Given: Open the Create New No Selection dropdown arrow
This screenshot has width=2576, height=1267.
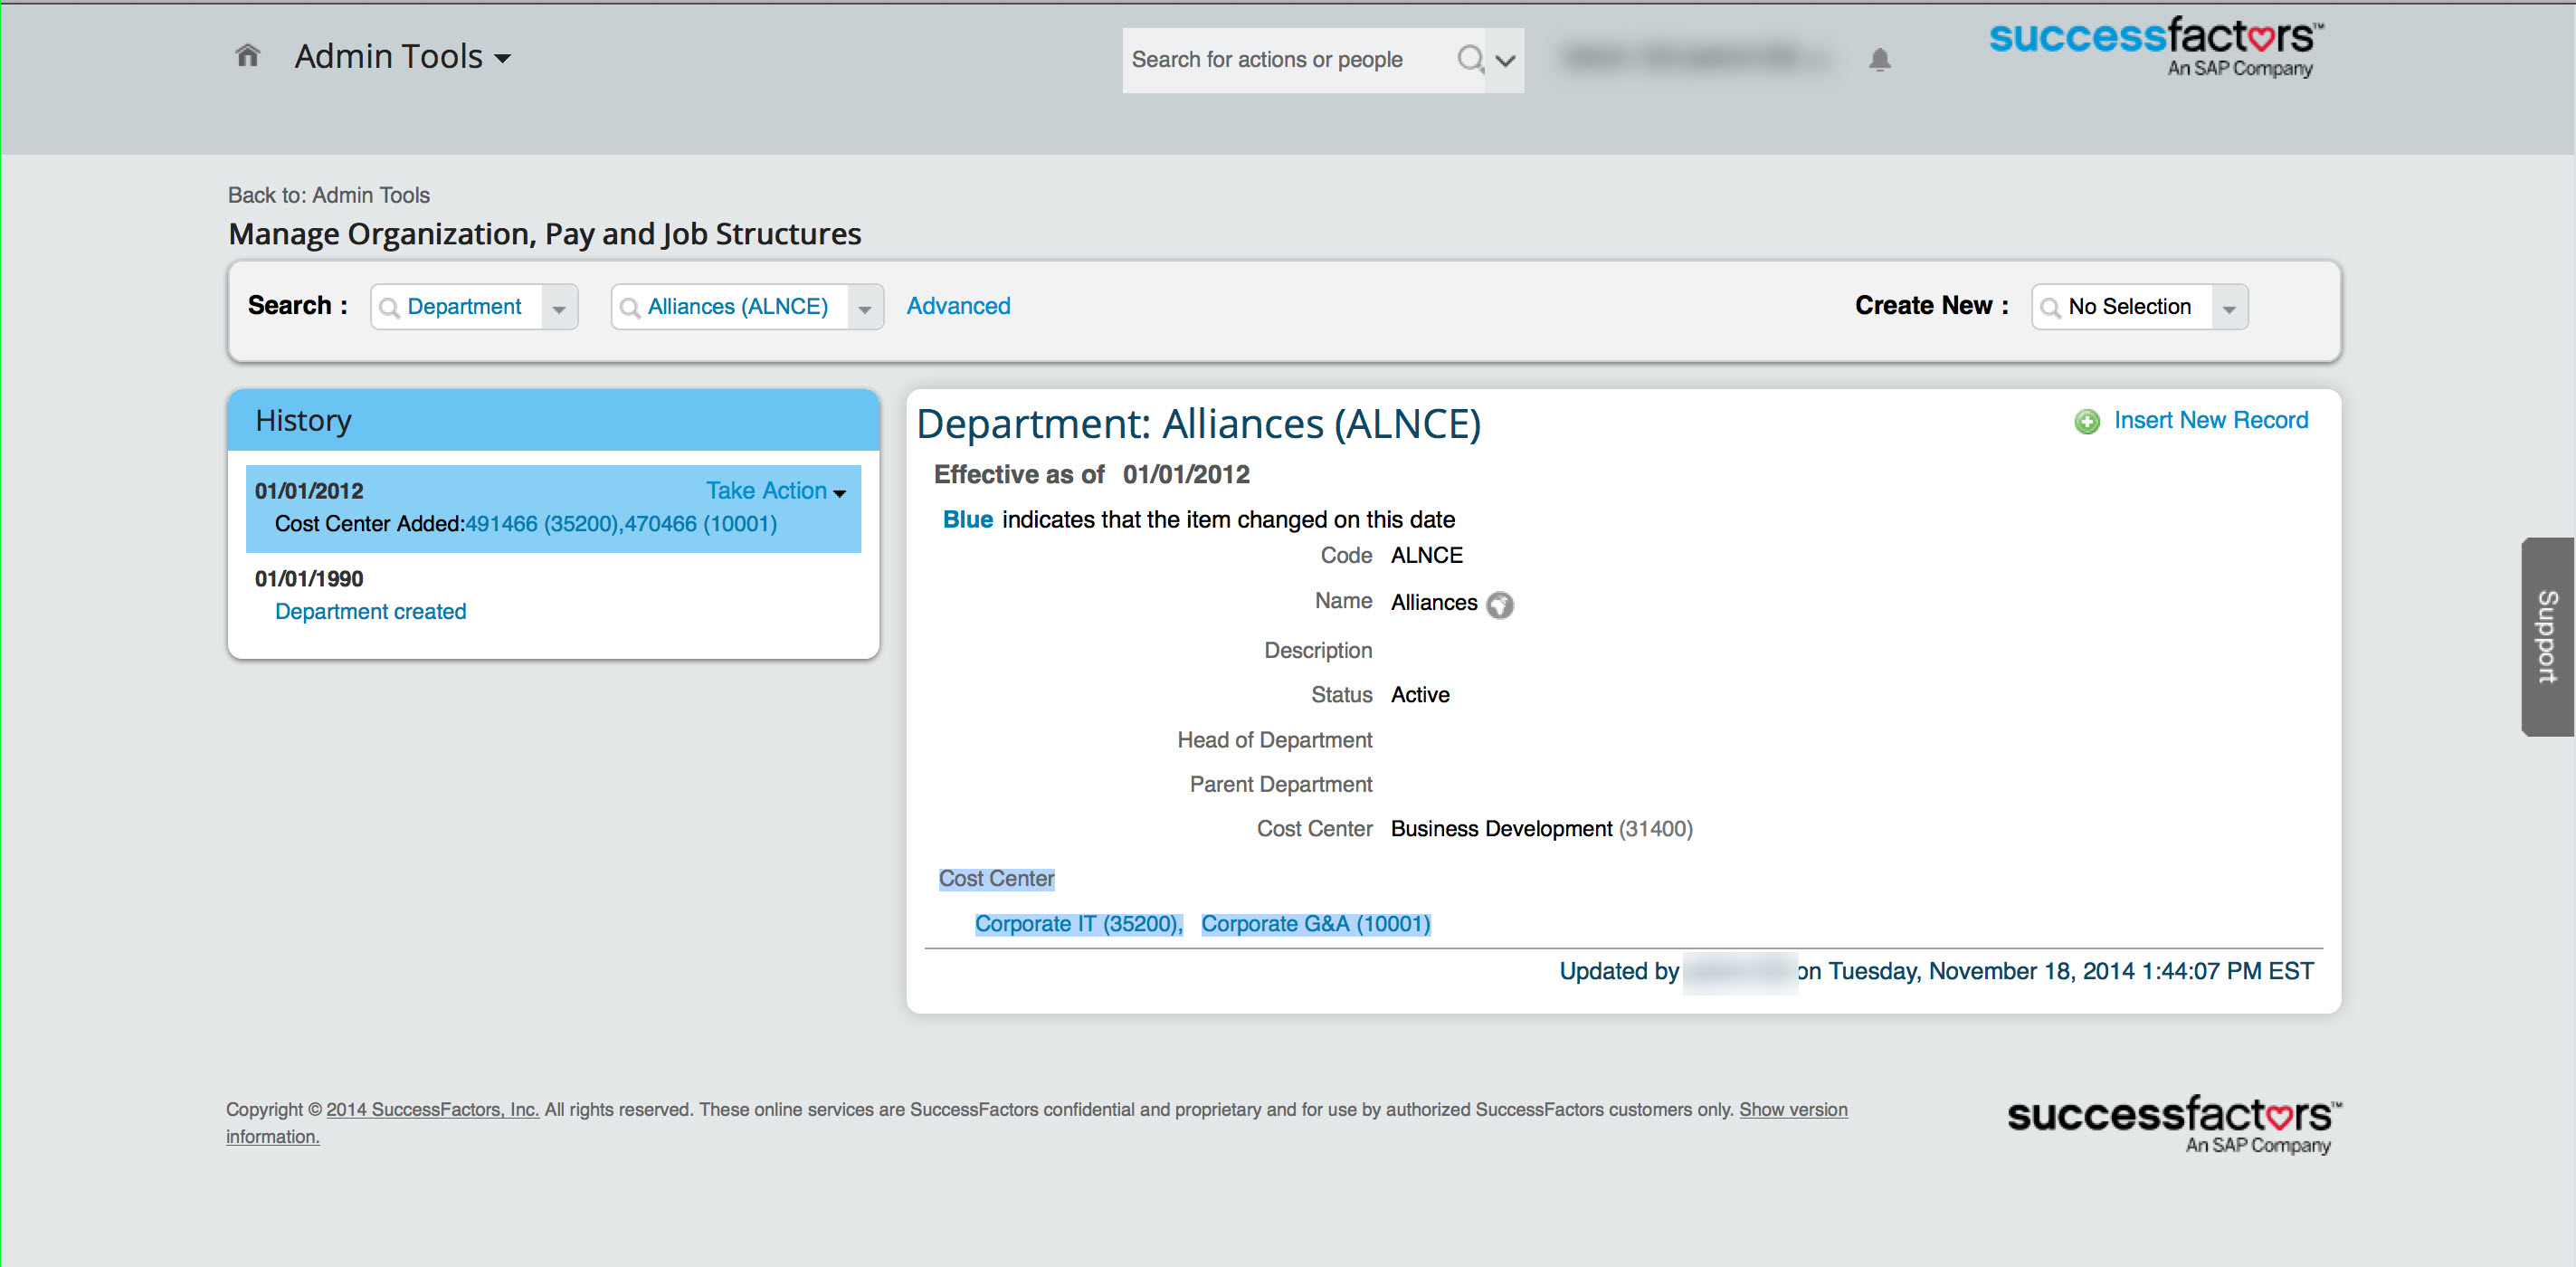Looking at the screenshot, I should pyautogui.click(x=2229, y=308).
